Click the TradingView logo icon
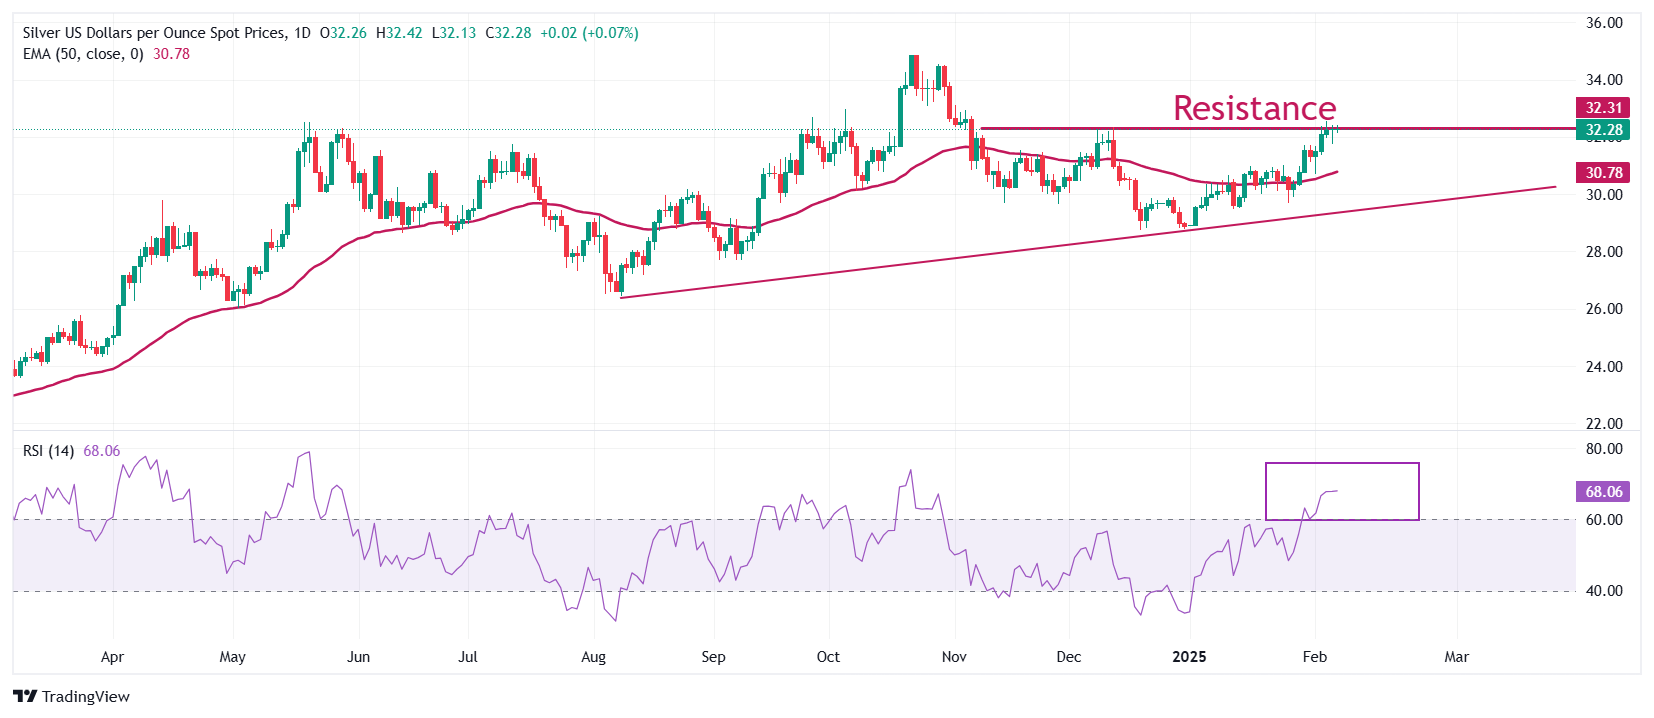1654x718 pixels. (x=25, y=697)
